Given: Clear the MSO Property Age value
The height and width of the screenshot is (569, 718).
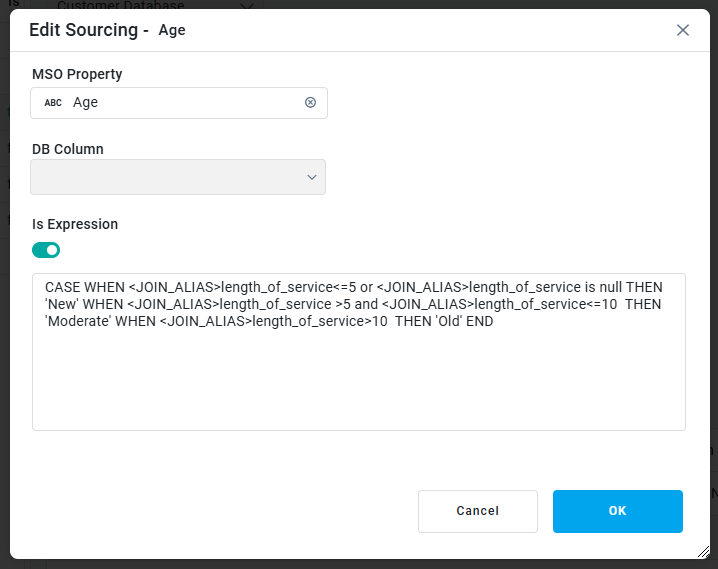Looking at the screenshot, I should pyautogui.click(x=310, y=103).
